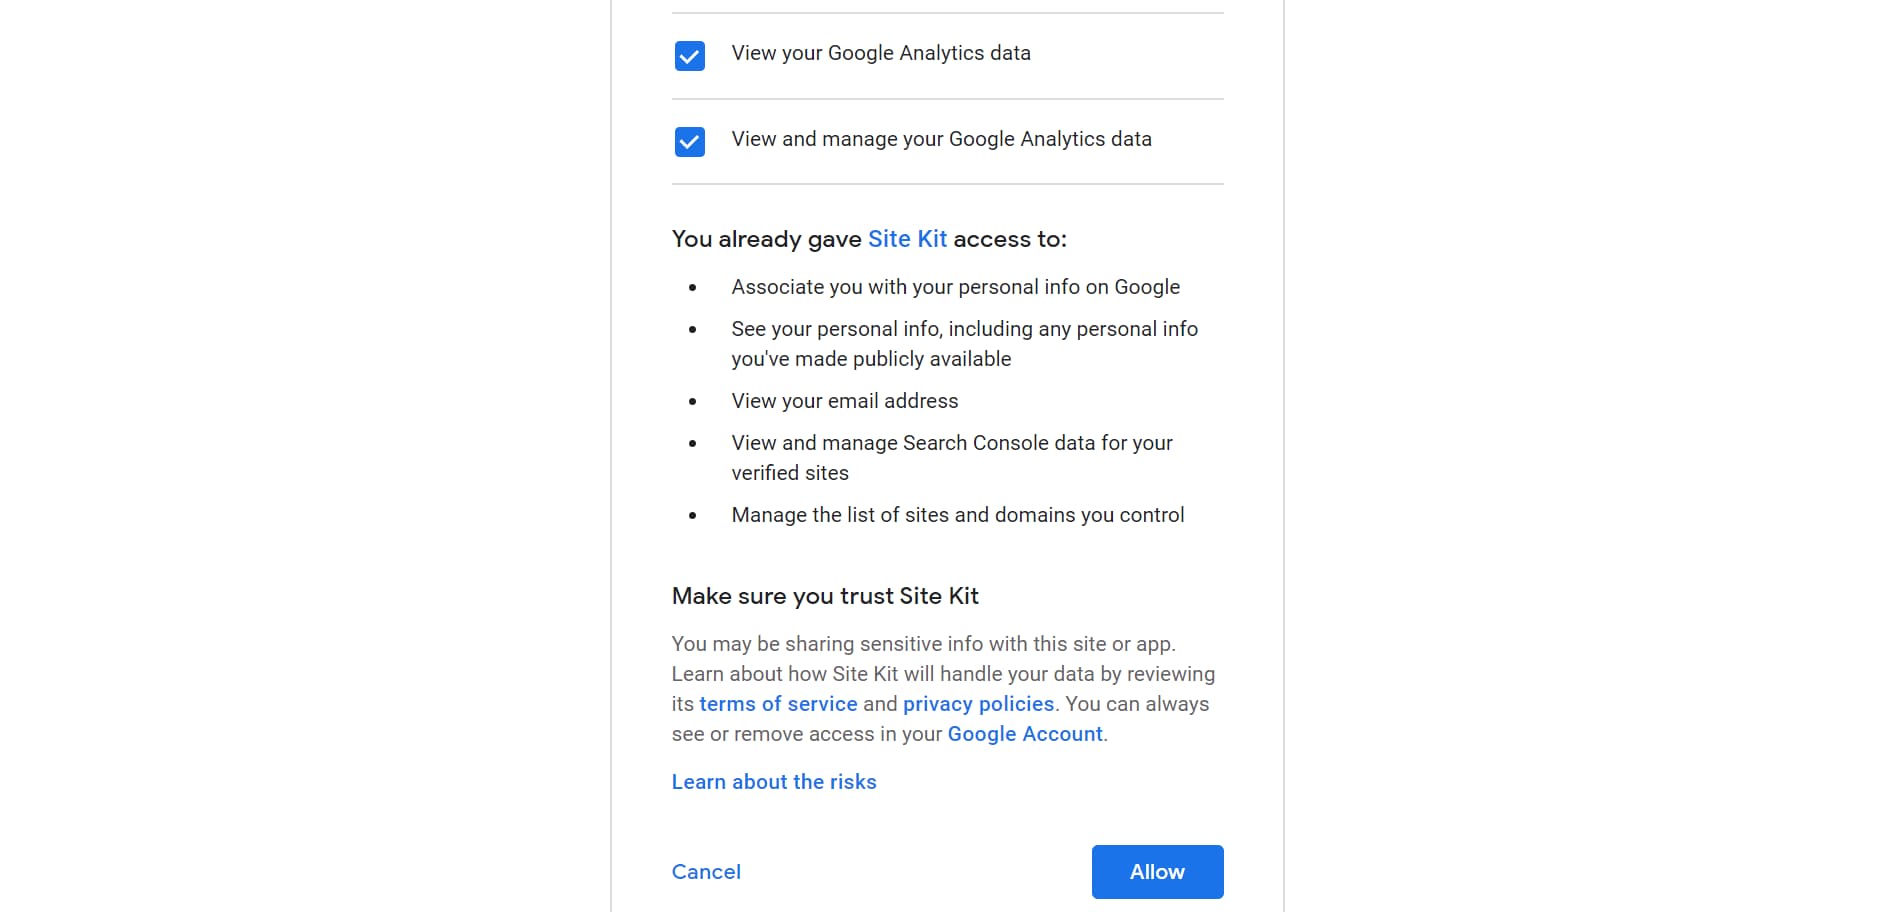Viewport: 1893px width, 912px height.
Task: Uncheck 'View and manage your Google Analytics data'
Action: click(689, 142)
